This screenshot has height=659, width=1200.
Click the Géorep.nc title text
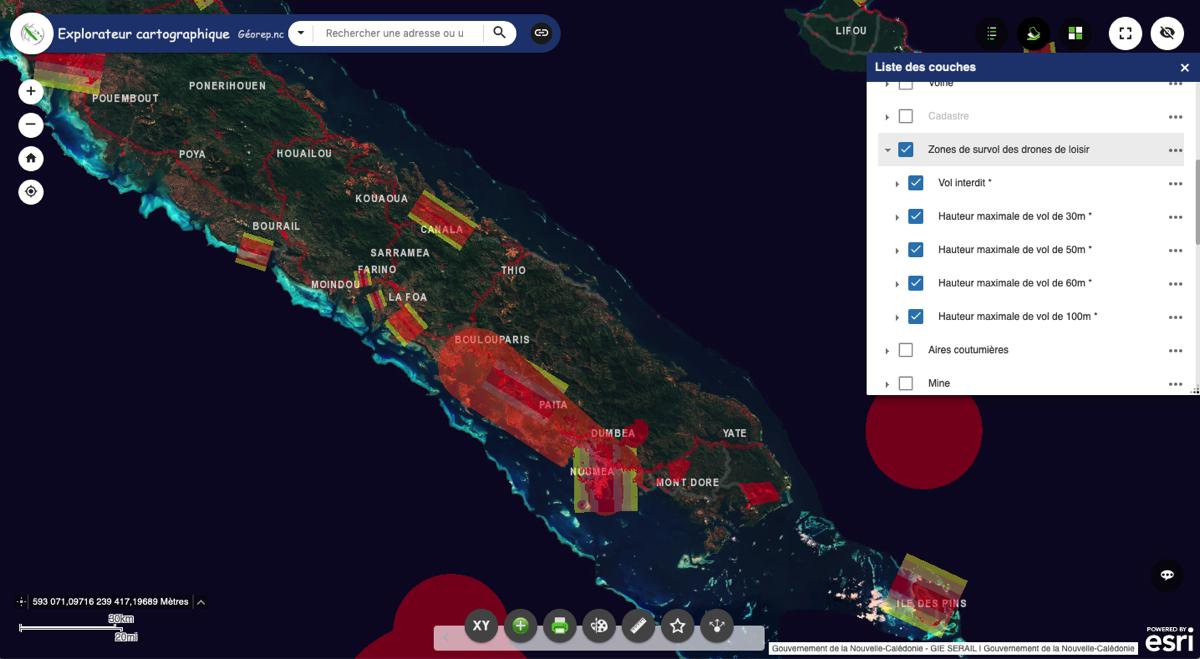260,34
